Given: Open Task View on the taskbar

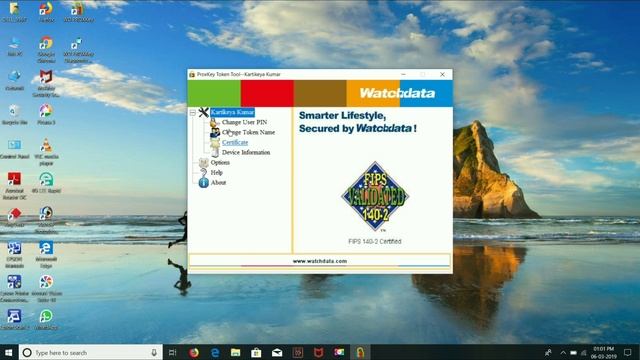Looking at the screenshot, I should coord(173,352).
